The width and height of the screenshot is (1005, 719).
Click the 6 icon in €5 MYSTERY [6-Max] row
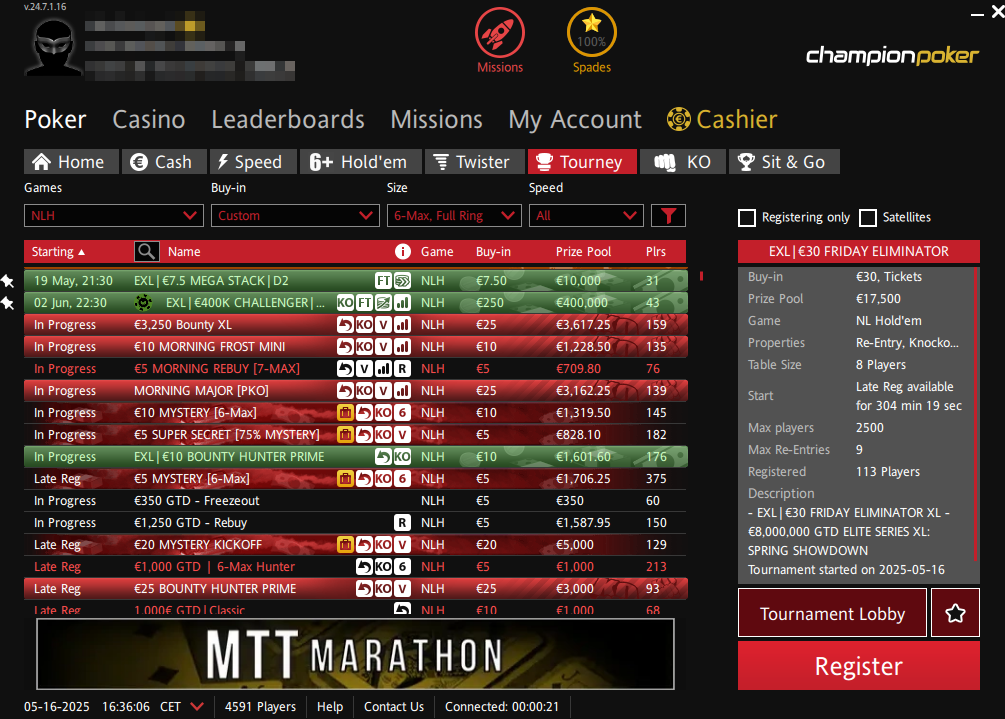pyautogui.click(x=402, y=479)
